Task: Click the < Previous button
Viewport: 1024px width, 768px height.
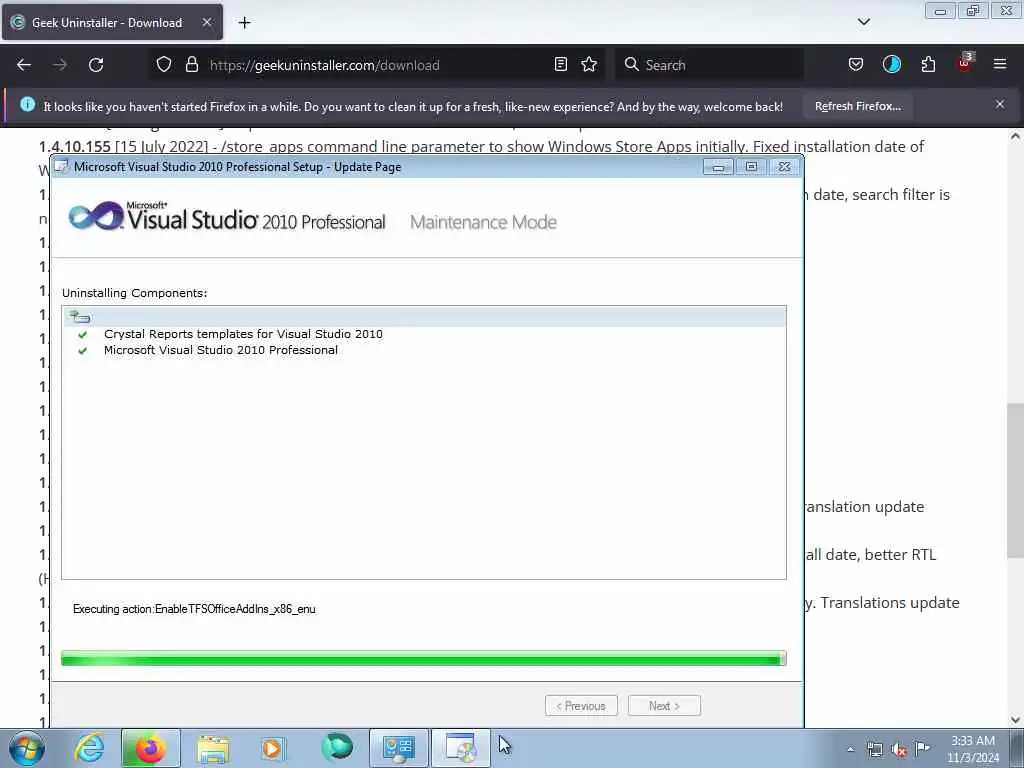Action: click(581, 706)
